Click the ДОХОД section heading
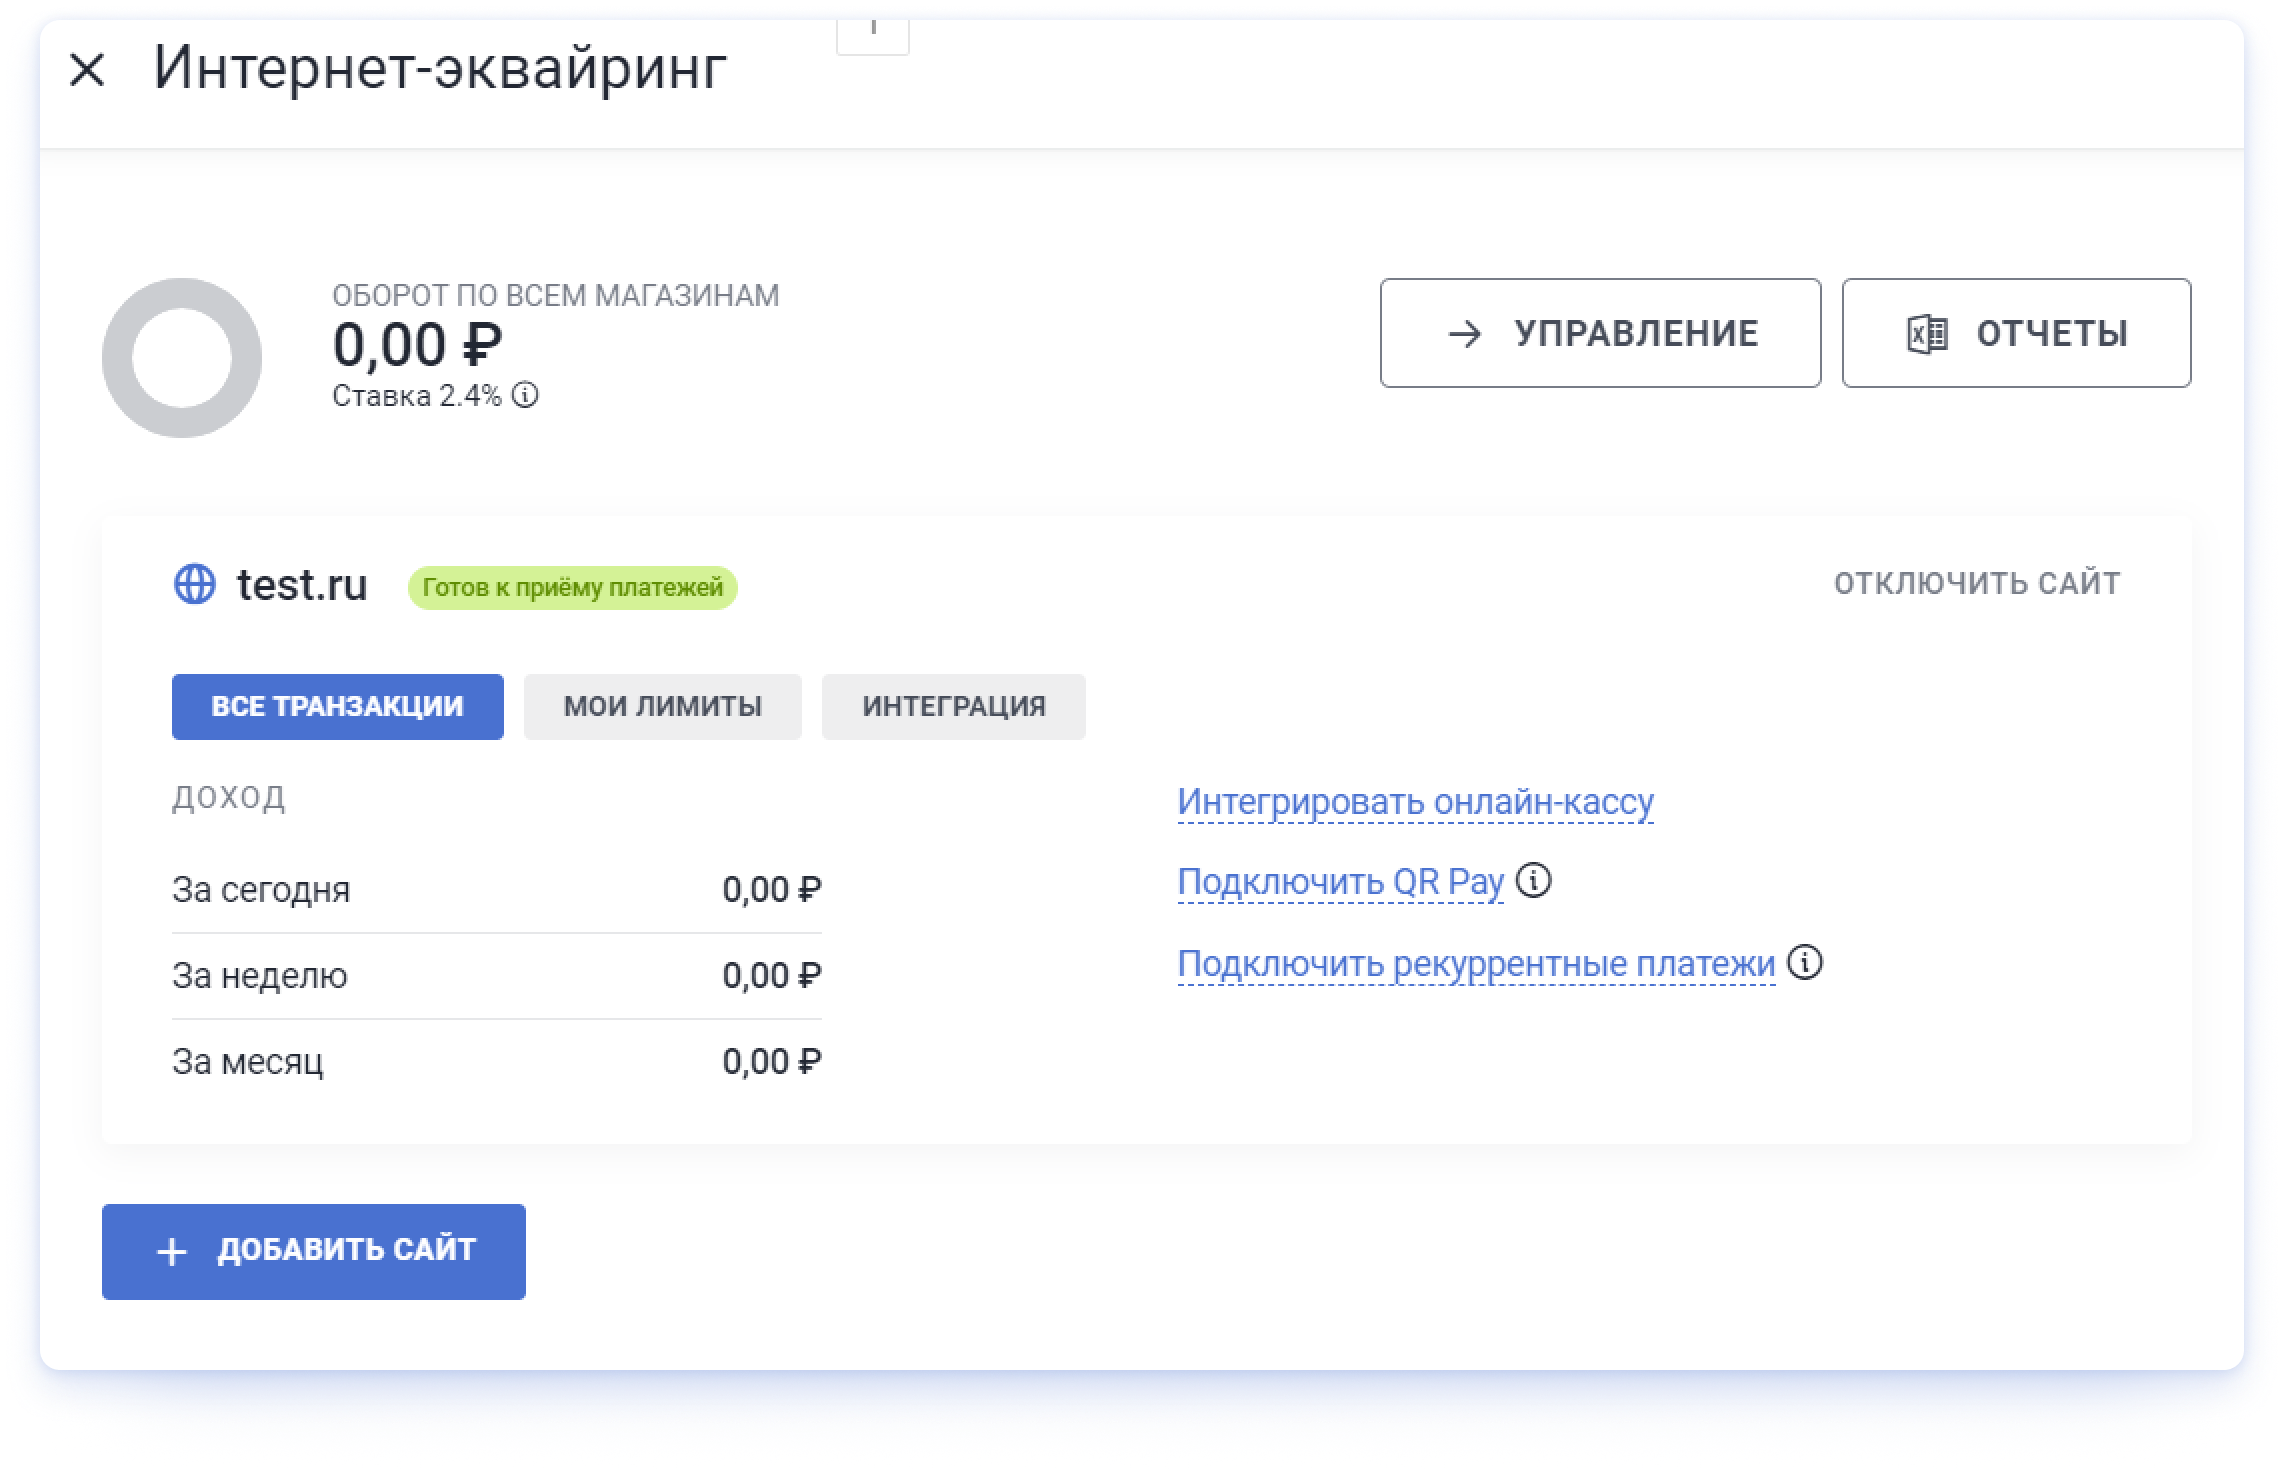 (x=229, y=797)
